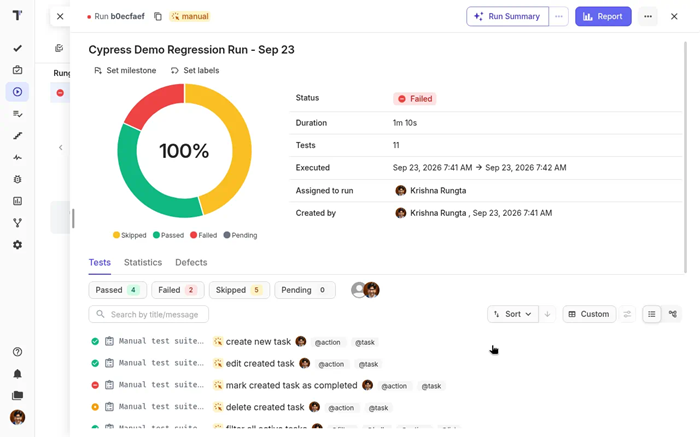Click @action tag on create new task
Image resolution: width=700 pixels, height=437 pixels.
(328, 342)
